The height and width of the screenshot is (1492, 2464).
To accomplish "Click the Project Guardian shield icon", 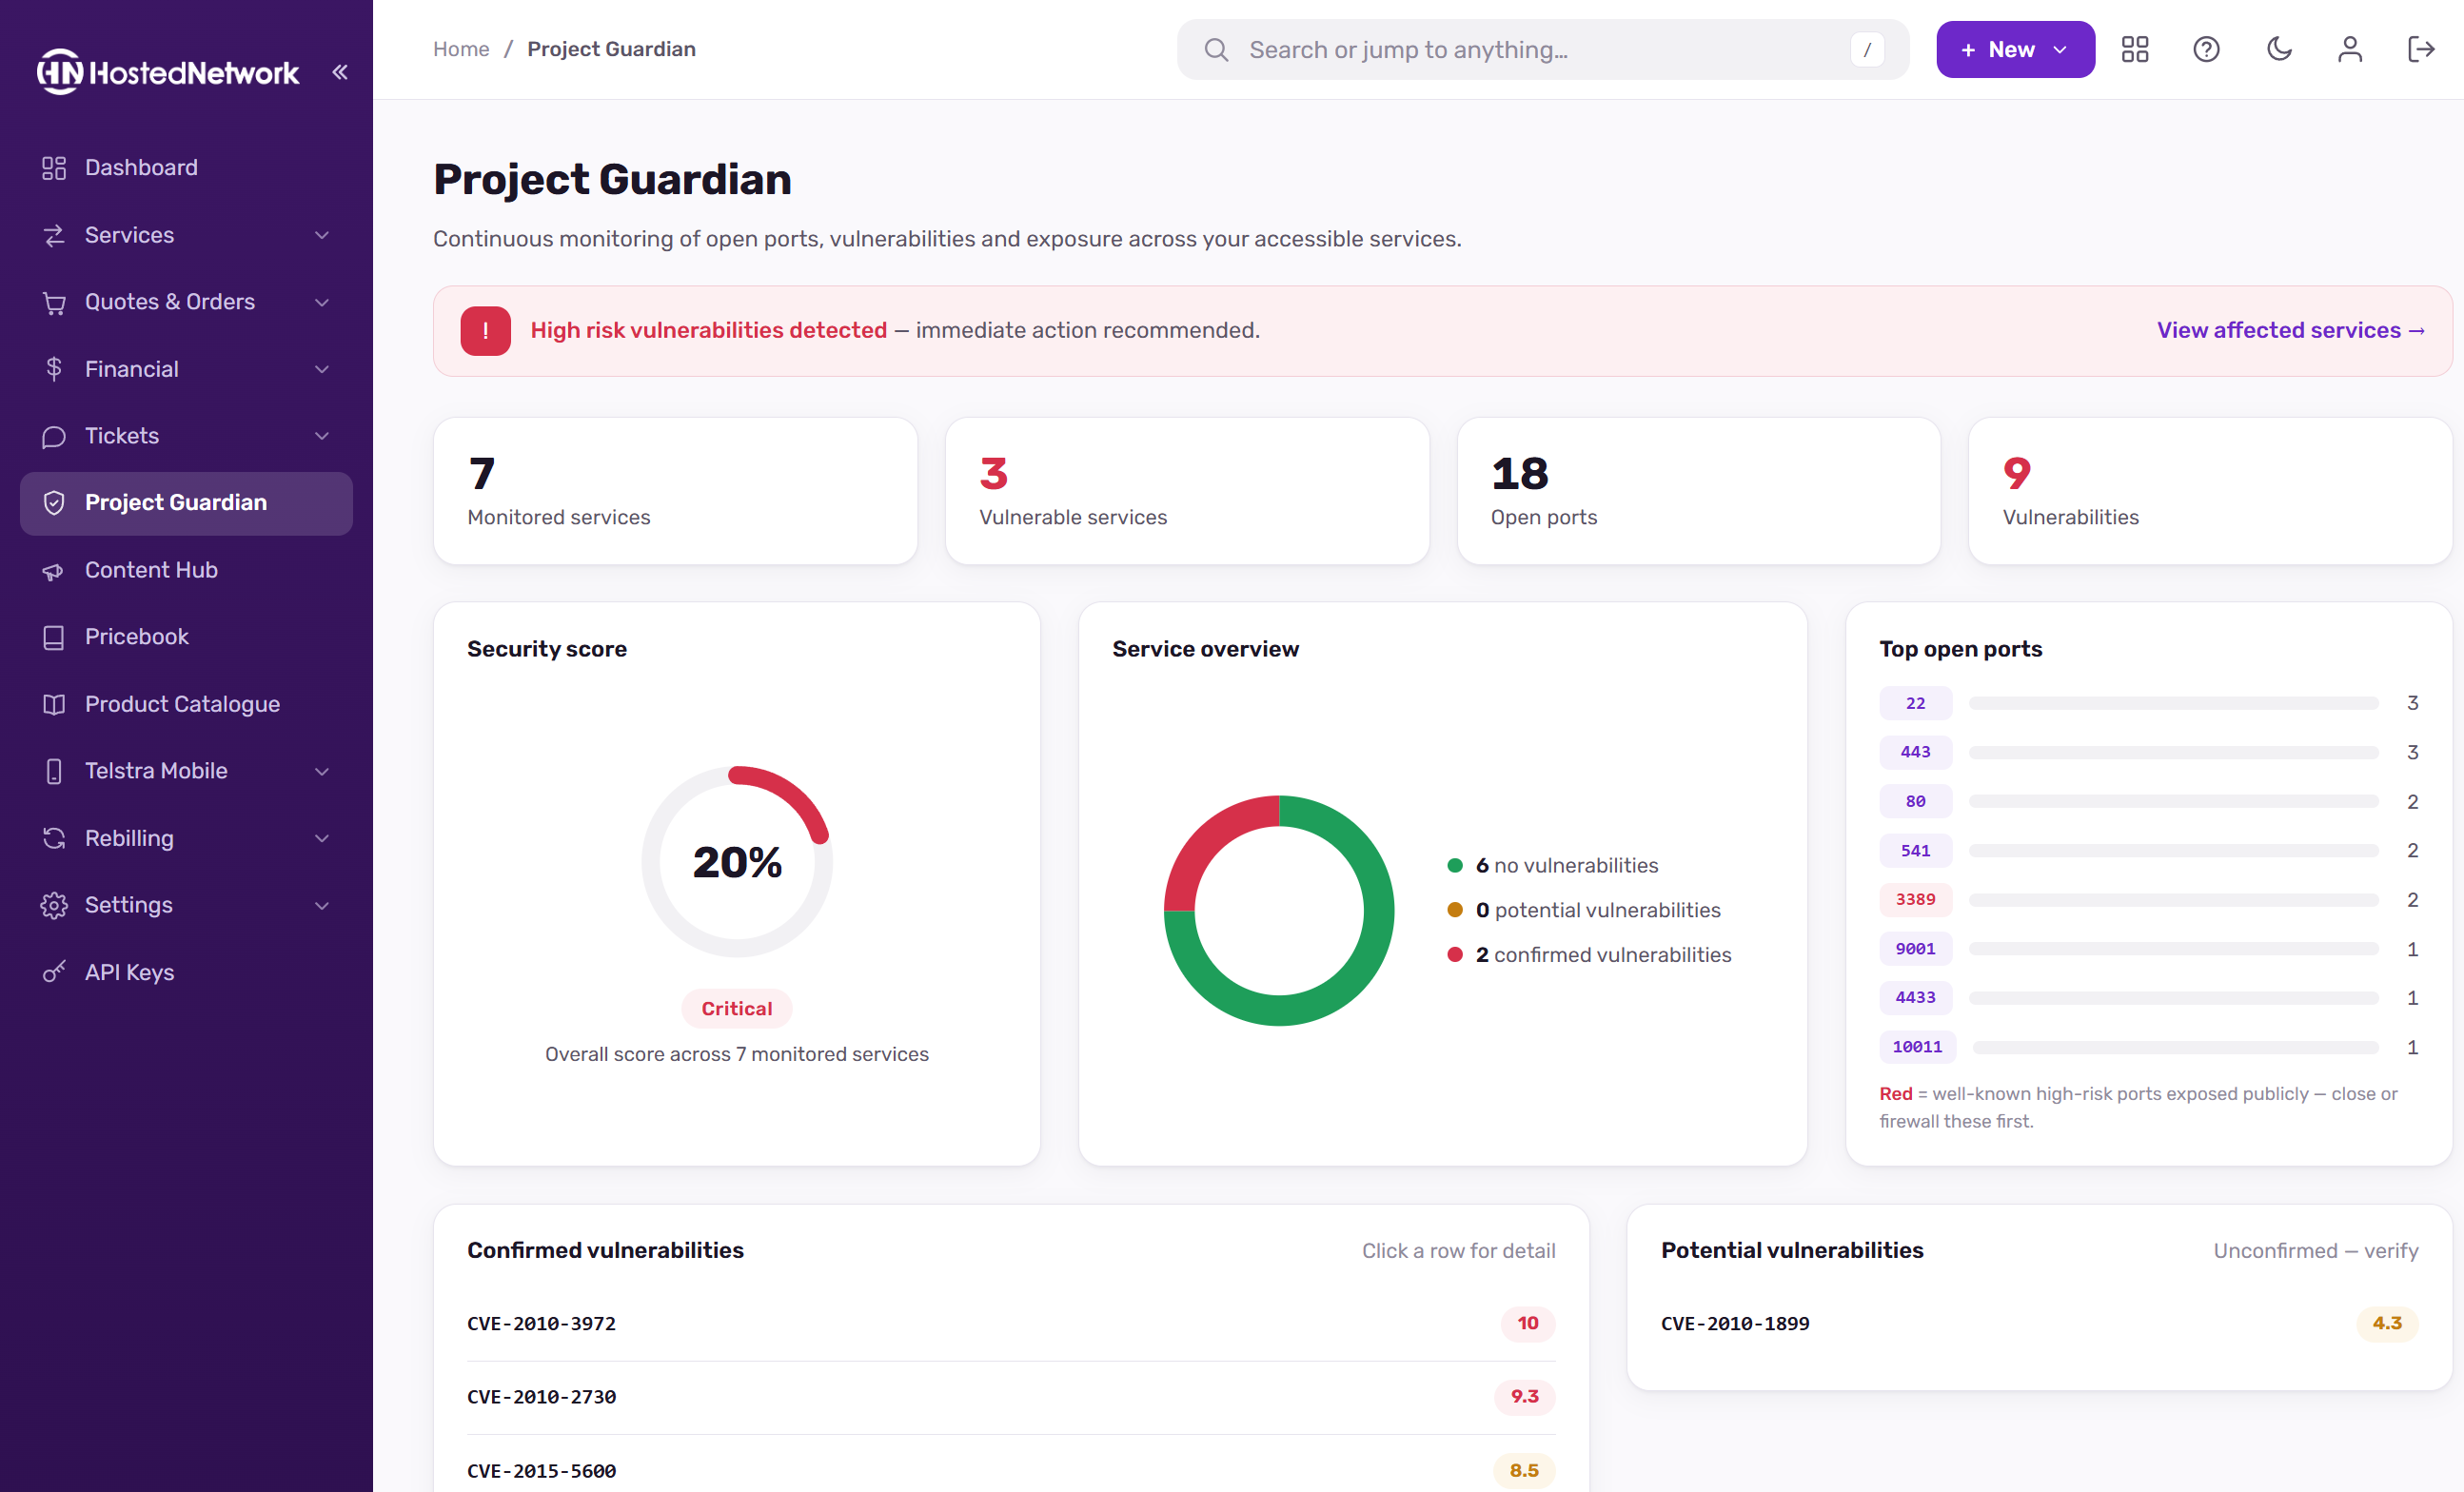I will pos(54,503).
